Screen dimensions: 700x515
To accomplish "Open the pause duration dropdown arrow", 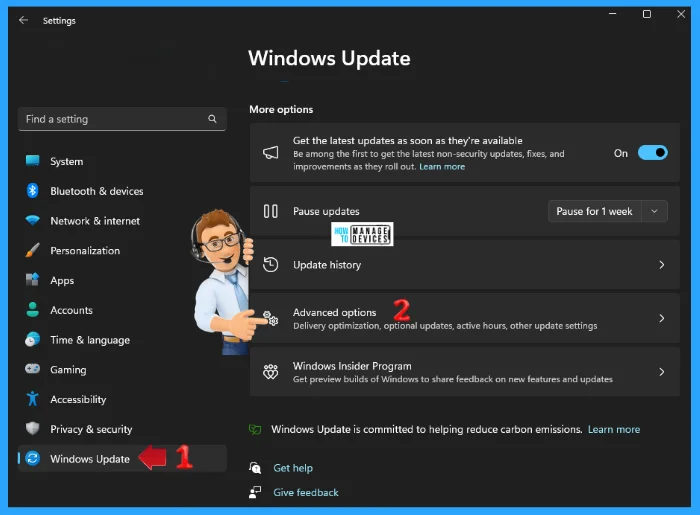I will [654, 211].
